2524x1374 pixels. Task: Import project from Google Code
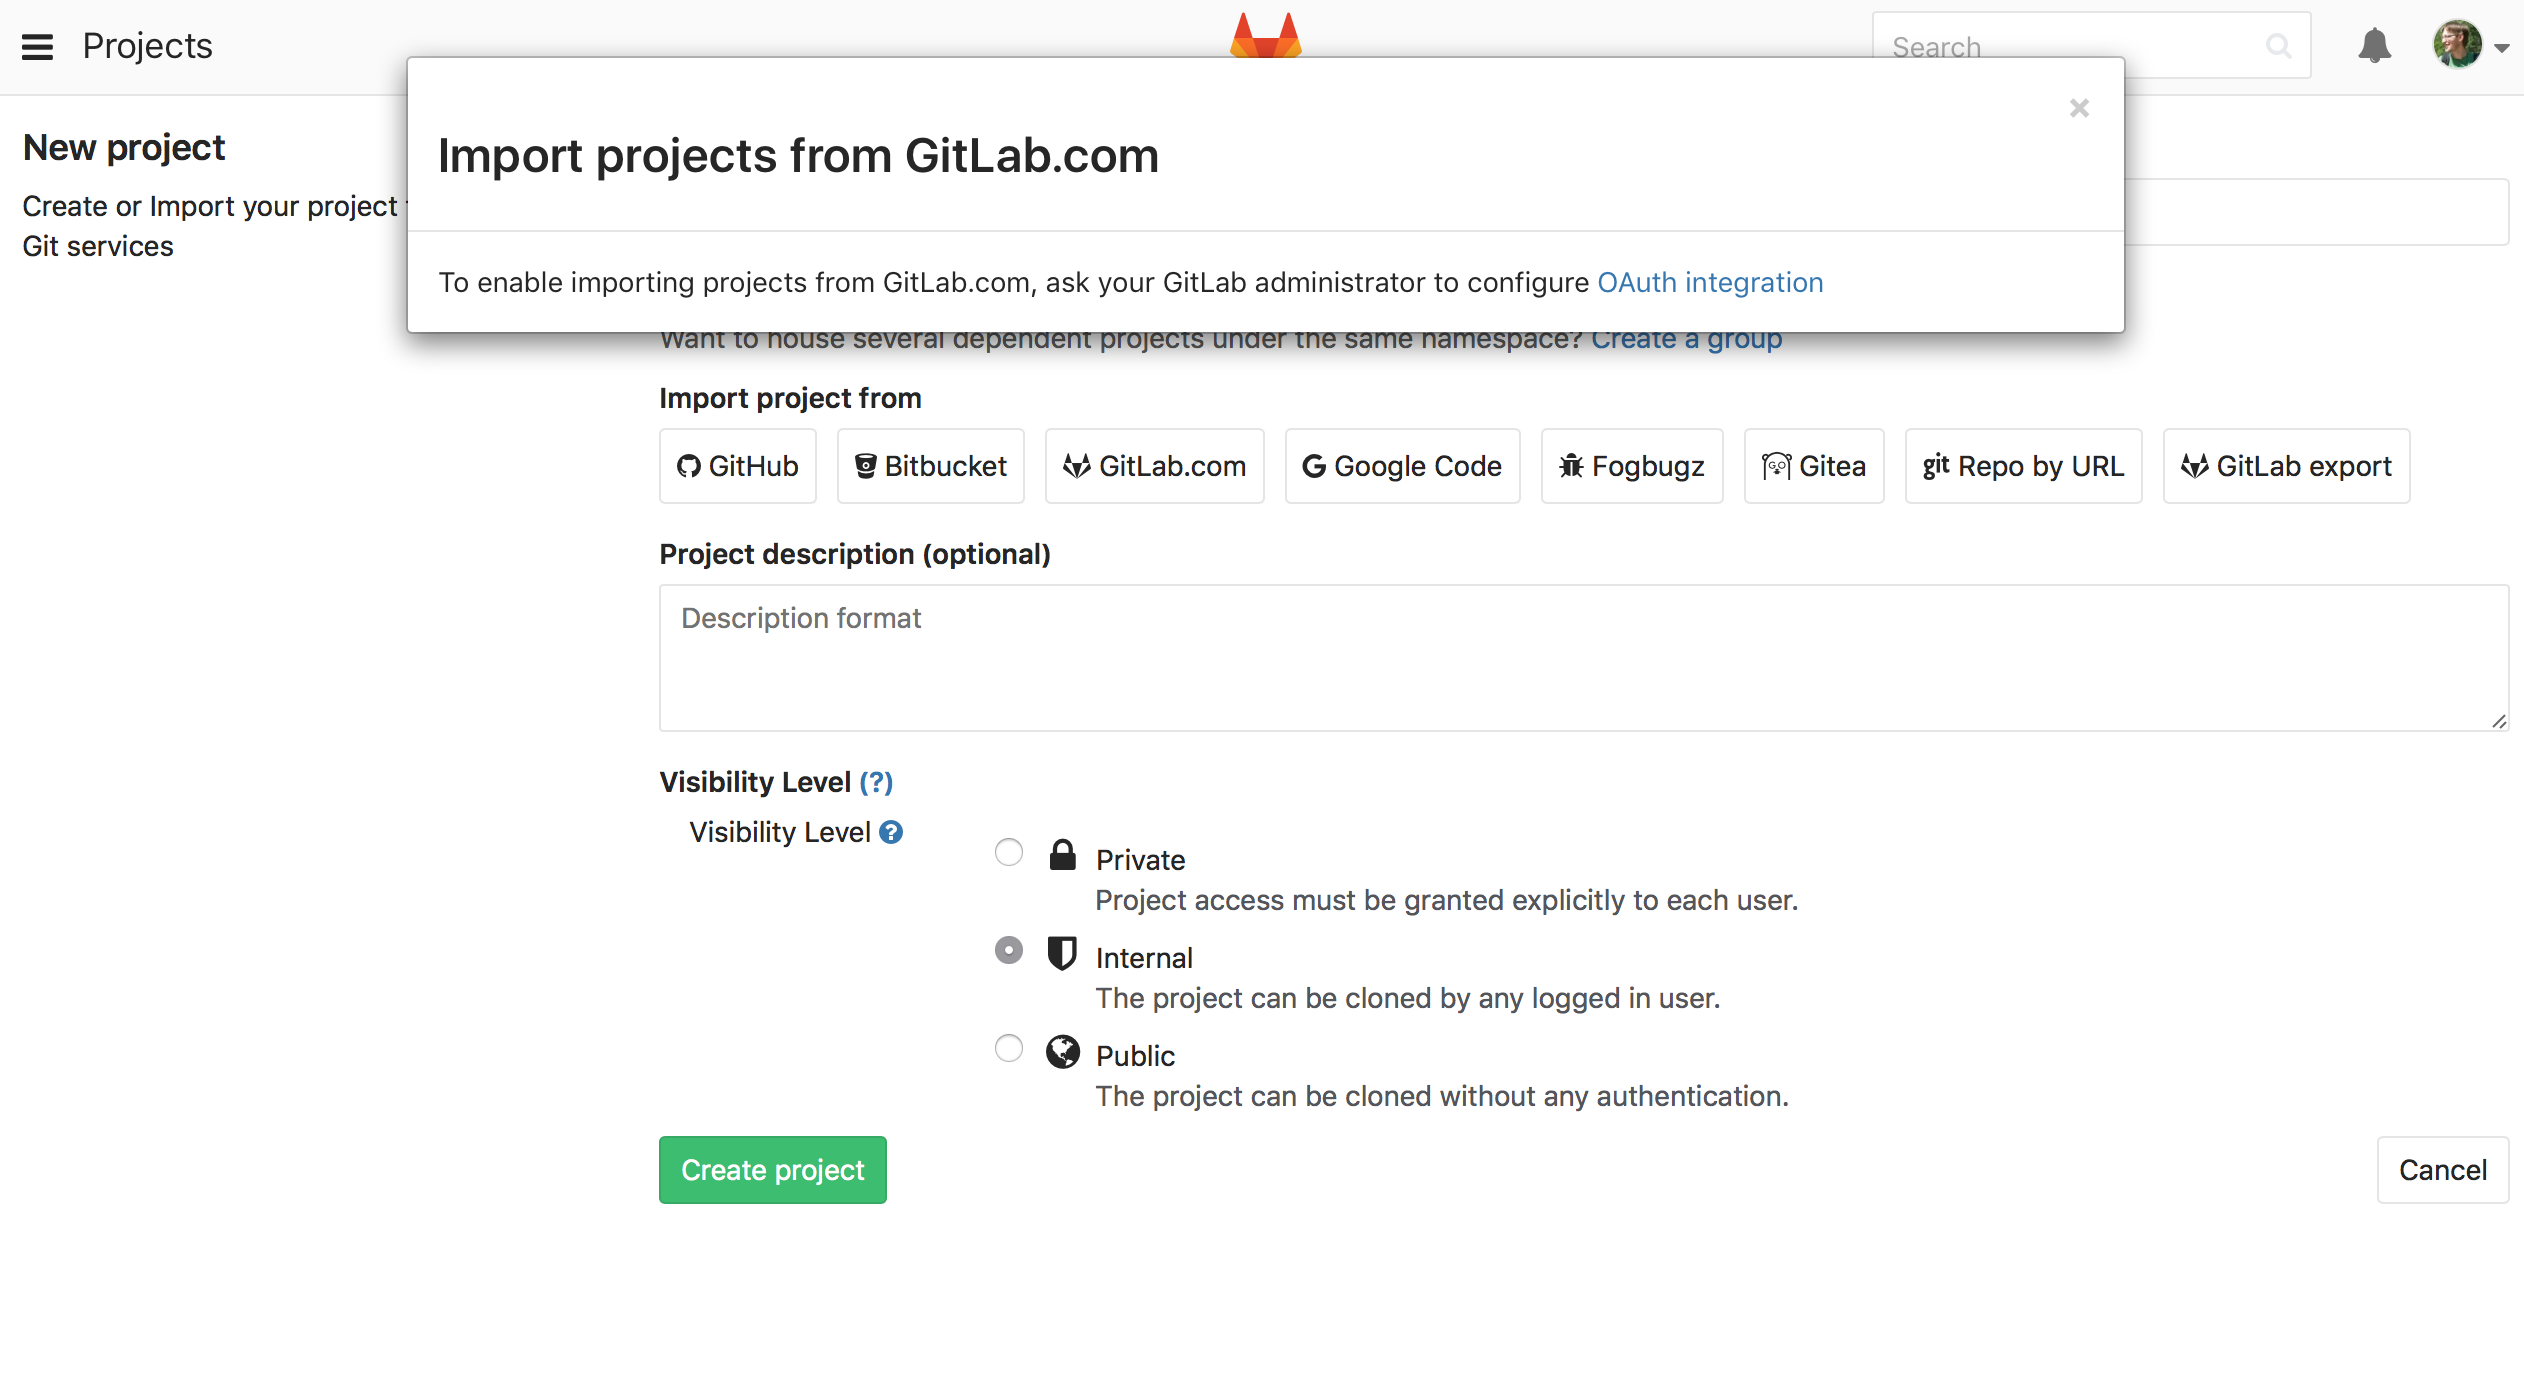point(1401,465)
